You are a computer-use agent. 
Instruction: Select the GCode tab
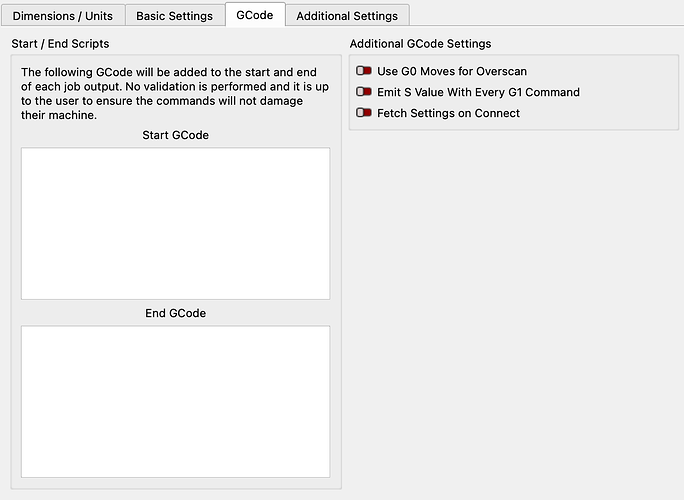(x=254, y=15)
